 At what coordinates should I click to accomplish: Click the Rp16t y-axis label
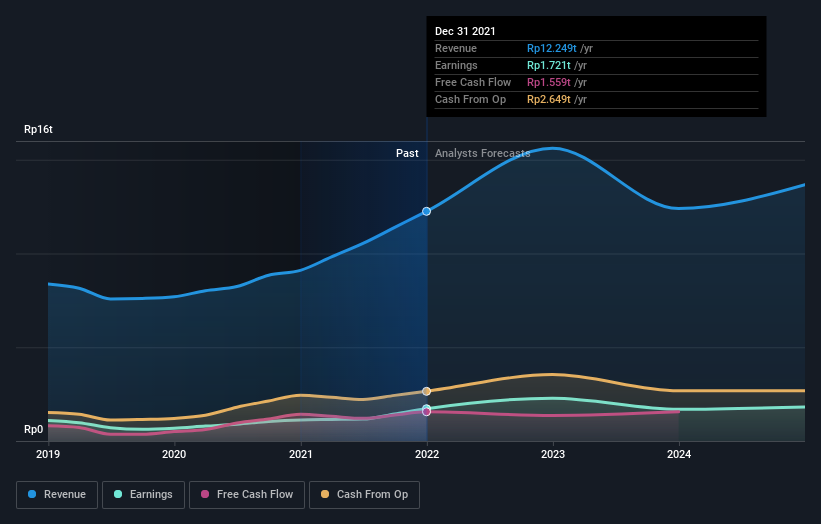pyautogui.click(x=38, y=129)
